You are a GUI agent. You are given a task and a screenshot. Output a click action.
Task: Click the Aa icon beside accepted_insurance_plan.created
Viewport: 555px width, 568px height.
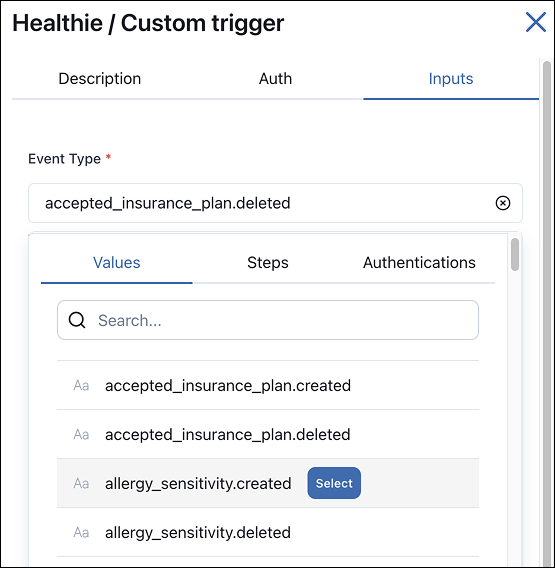coord(81,385)
